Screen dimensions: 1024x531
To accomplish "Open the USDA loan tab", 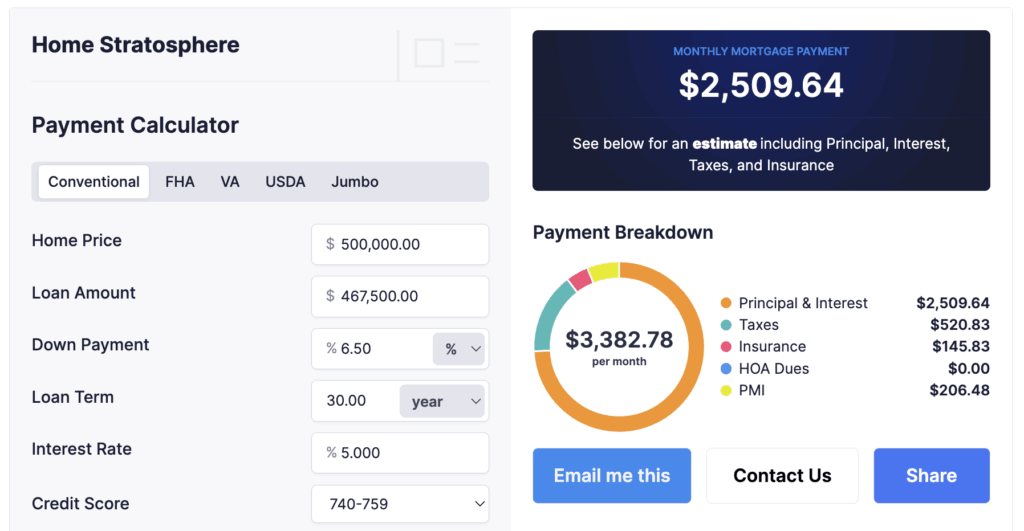I will [x=285, y=182].
